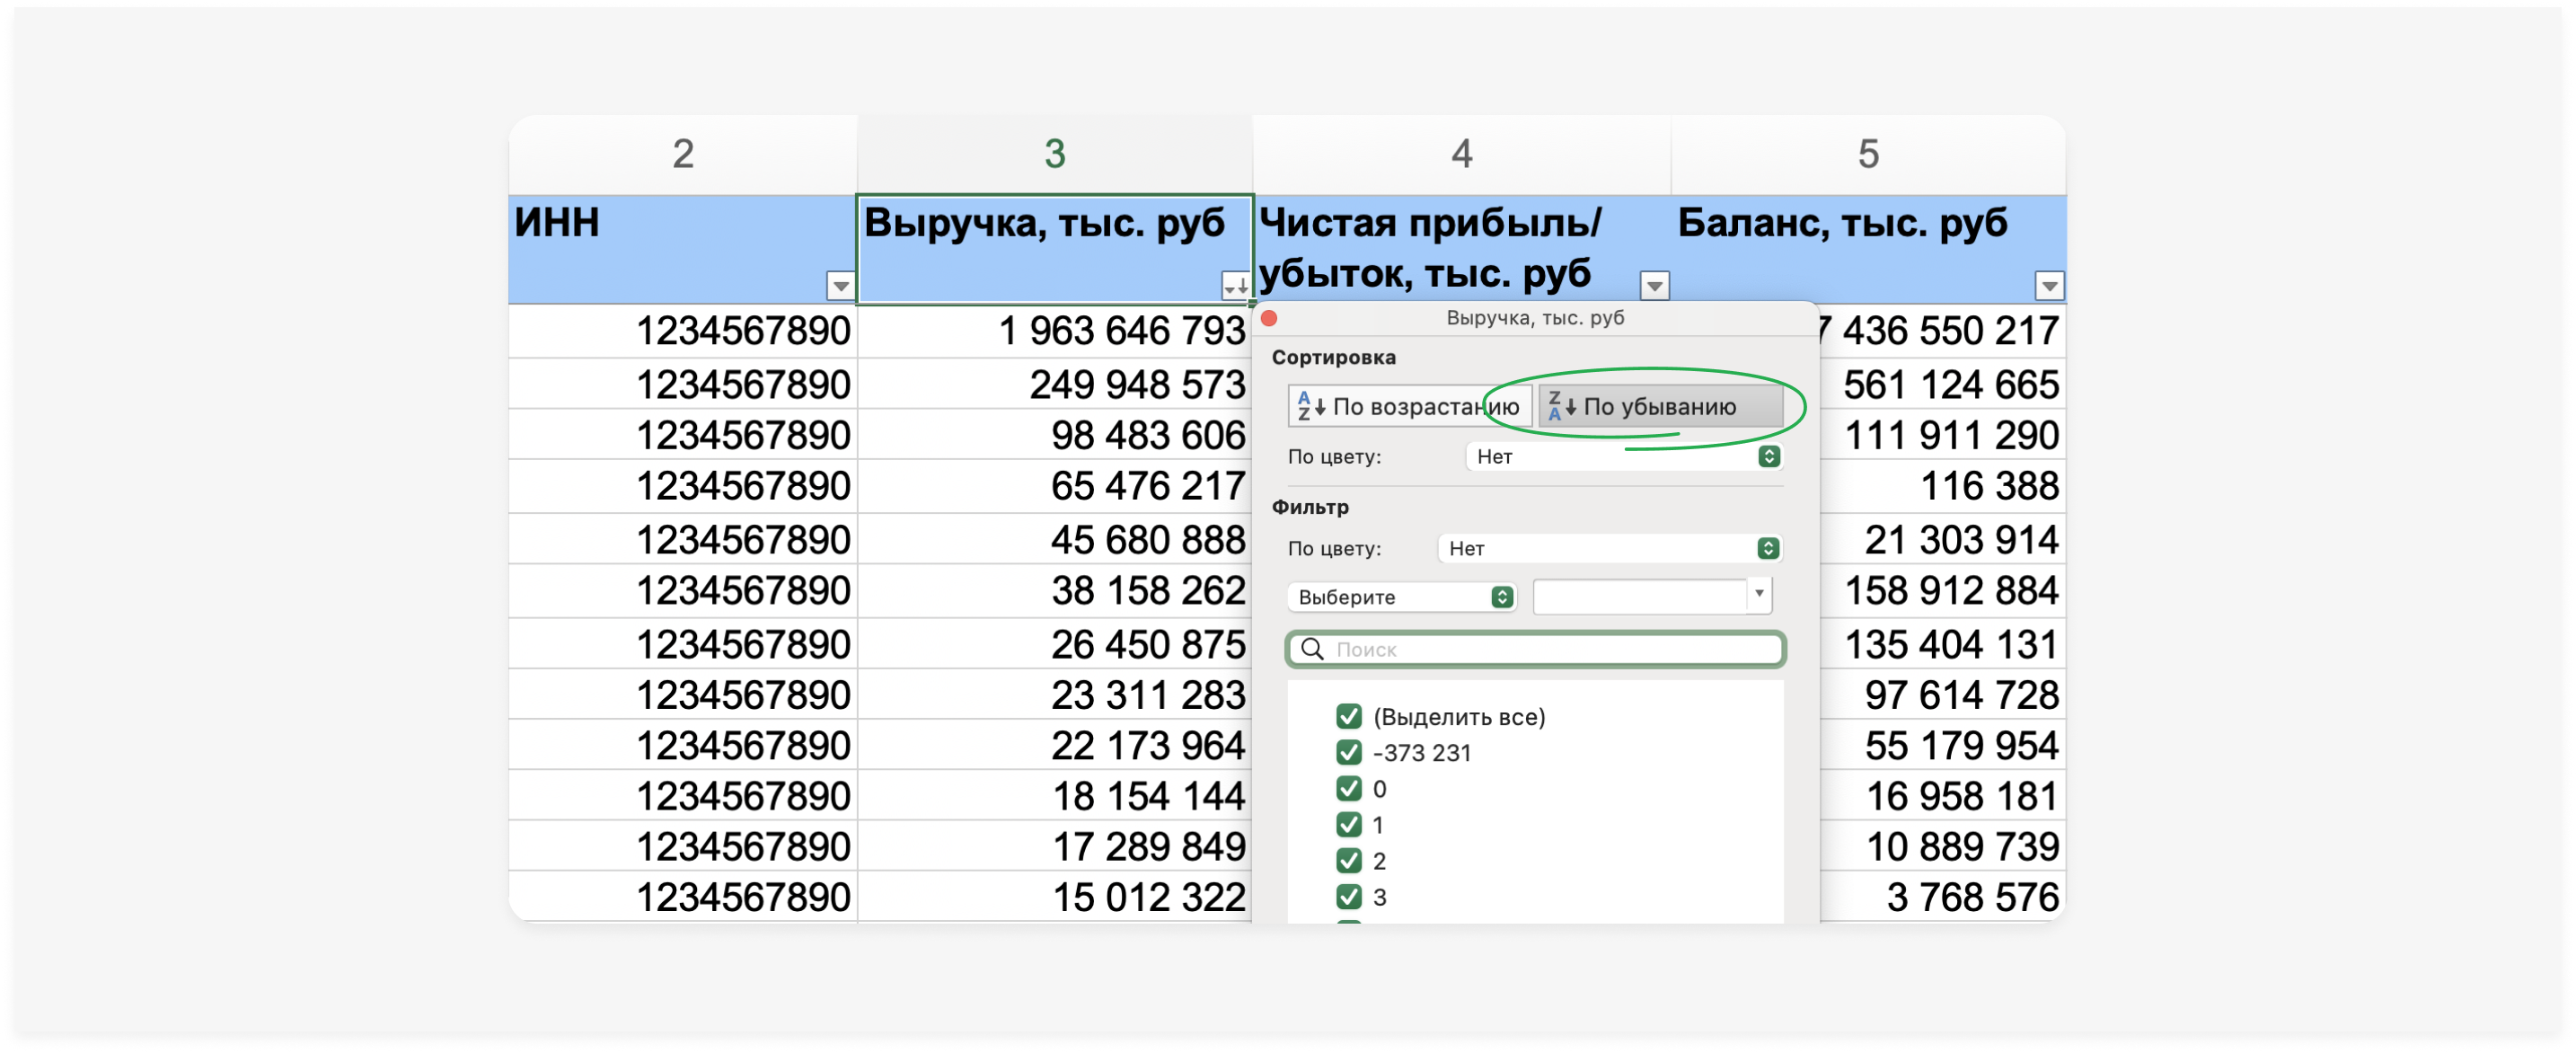
Task: Open filter arrow in Баланс header
Action: (x=2049, y=286)
